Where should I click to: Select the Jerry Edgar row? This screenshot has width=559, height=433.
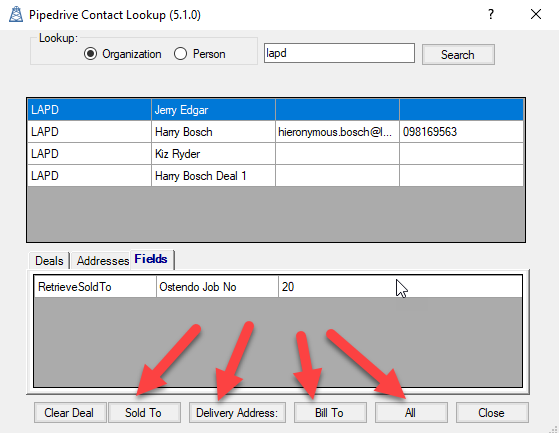point(276,110)
